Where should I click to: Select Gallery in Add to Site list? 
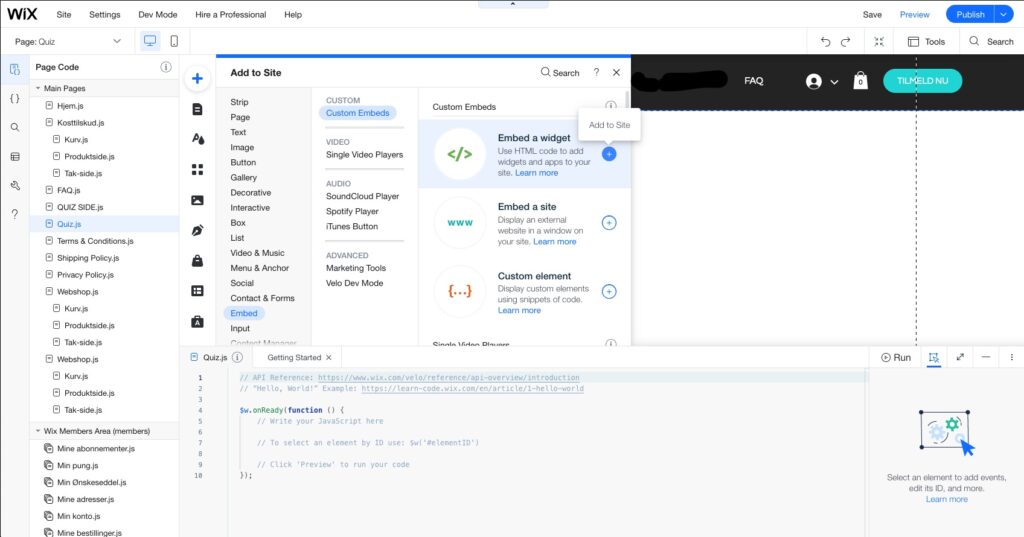[244, 177]
